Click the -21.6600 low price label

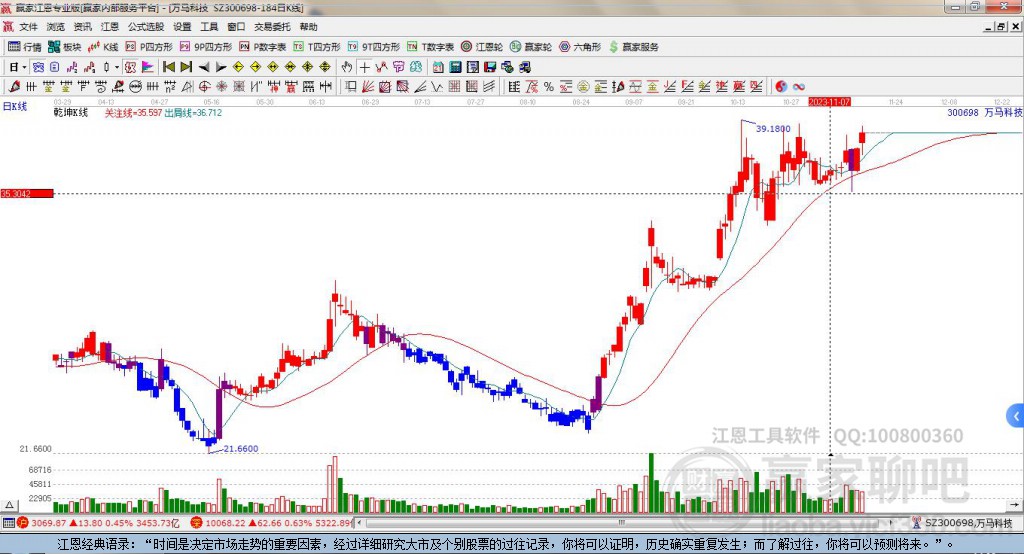239,448
